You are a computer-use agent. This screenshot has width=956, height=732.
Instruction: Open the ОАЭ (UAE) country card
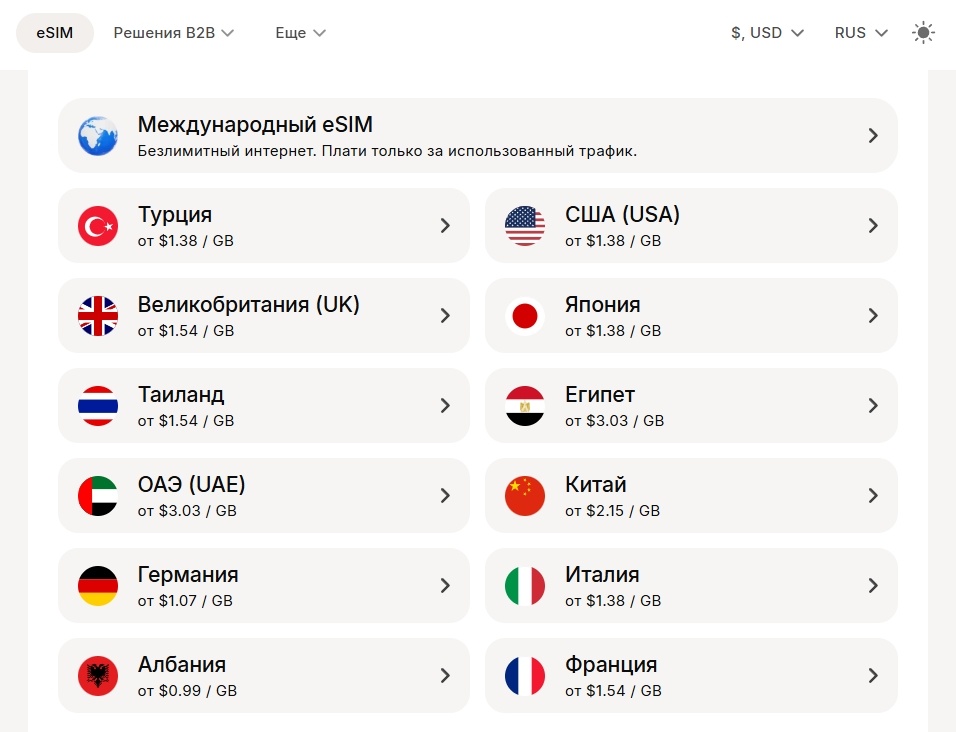coord(264,495)
